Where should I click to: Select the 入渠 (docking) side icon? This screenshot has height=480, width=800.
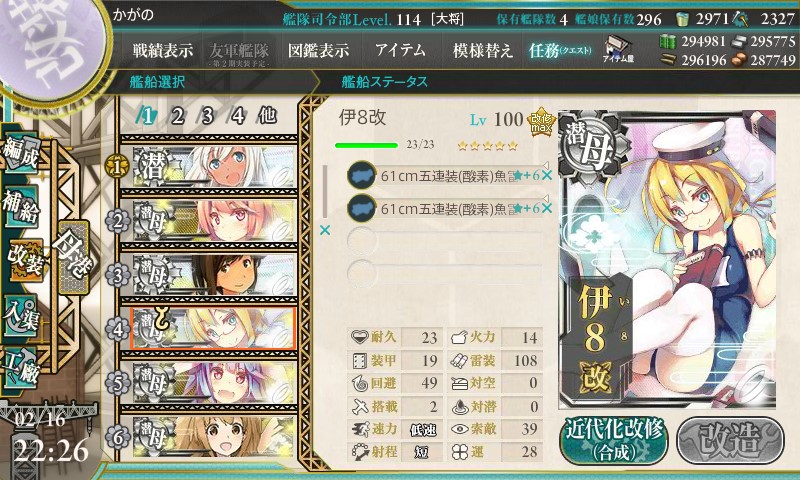[x=21, y=316]
